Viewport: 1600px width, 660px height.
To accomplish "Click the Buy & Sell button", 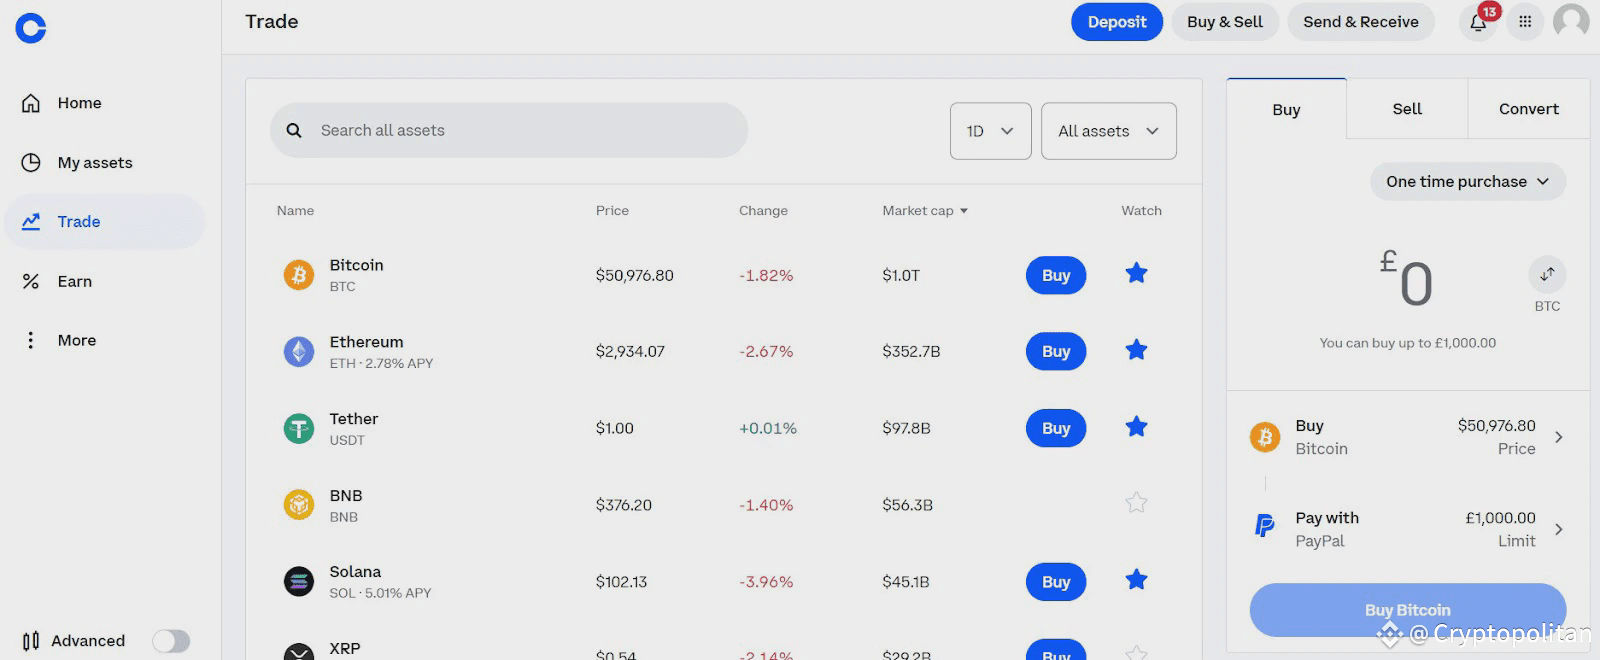I will (1225, 22).
